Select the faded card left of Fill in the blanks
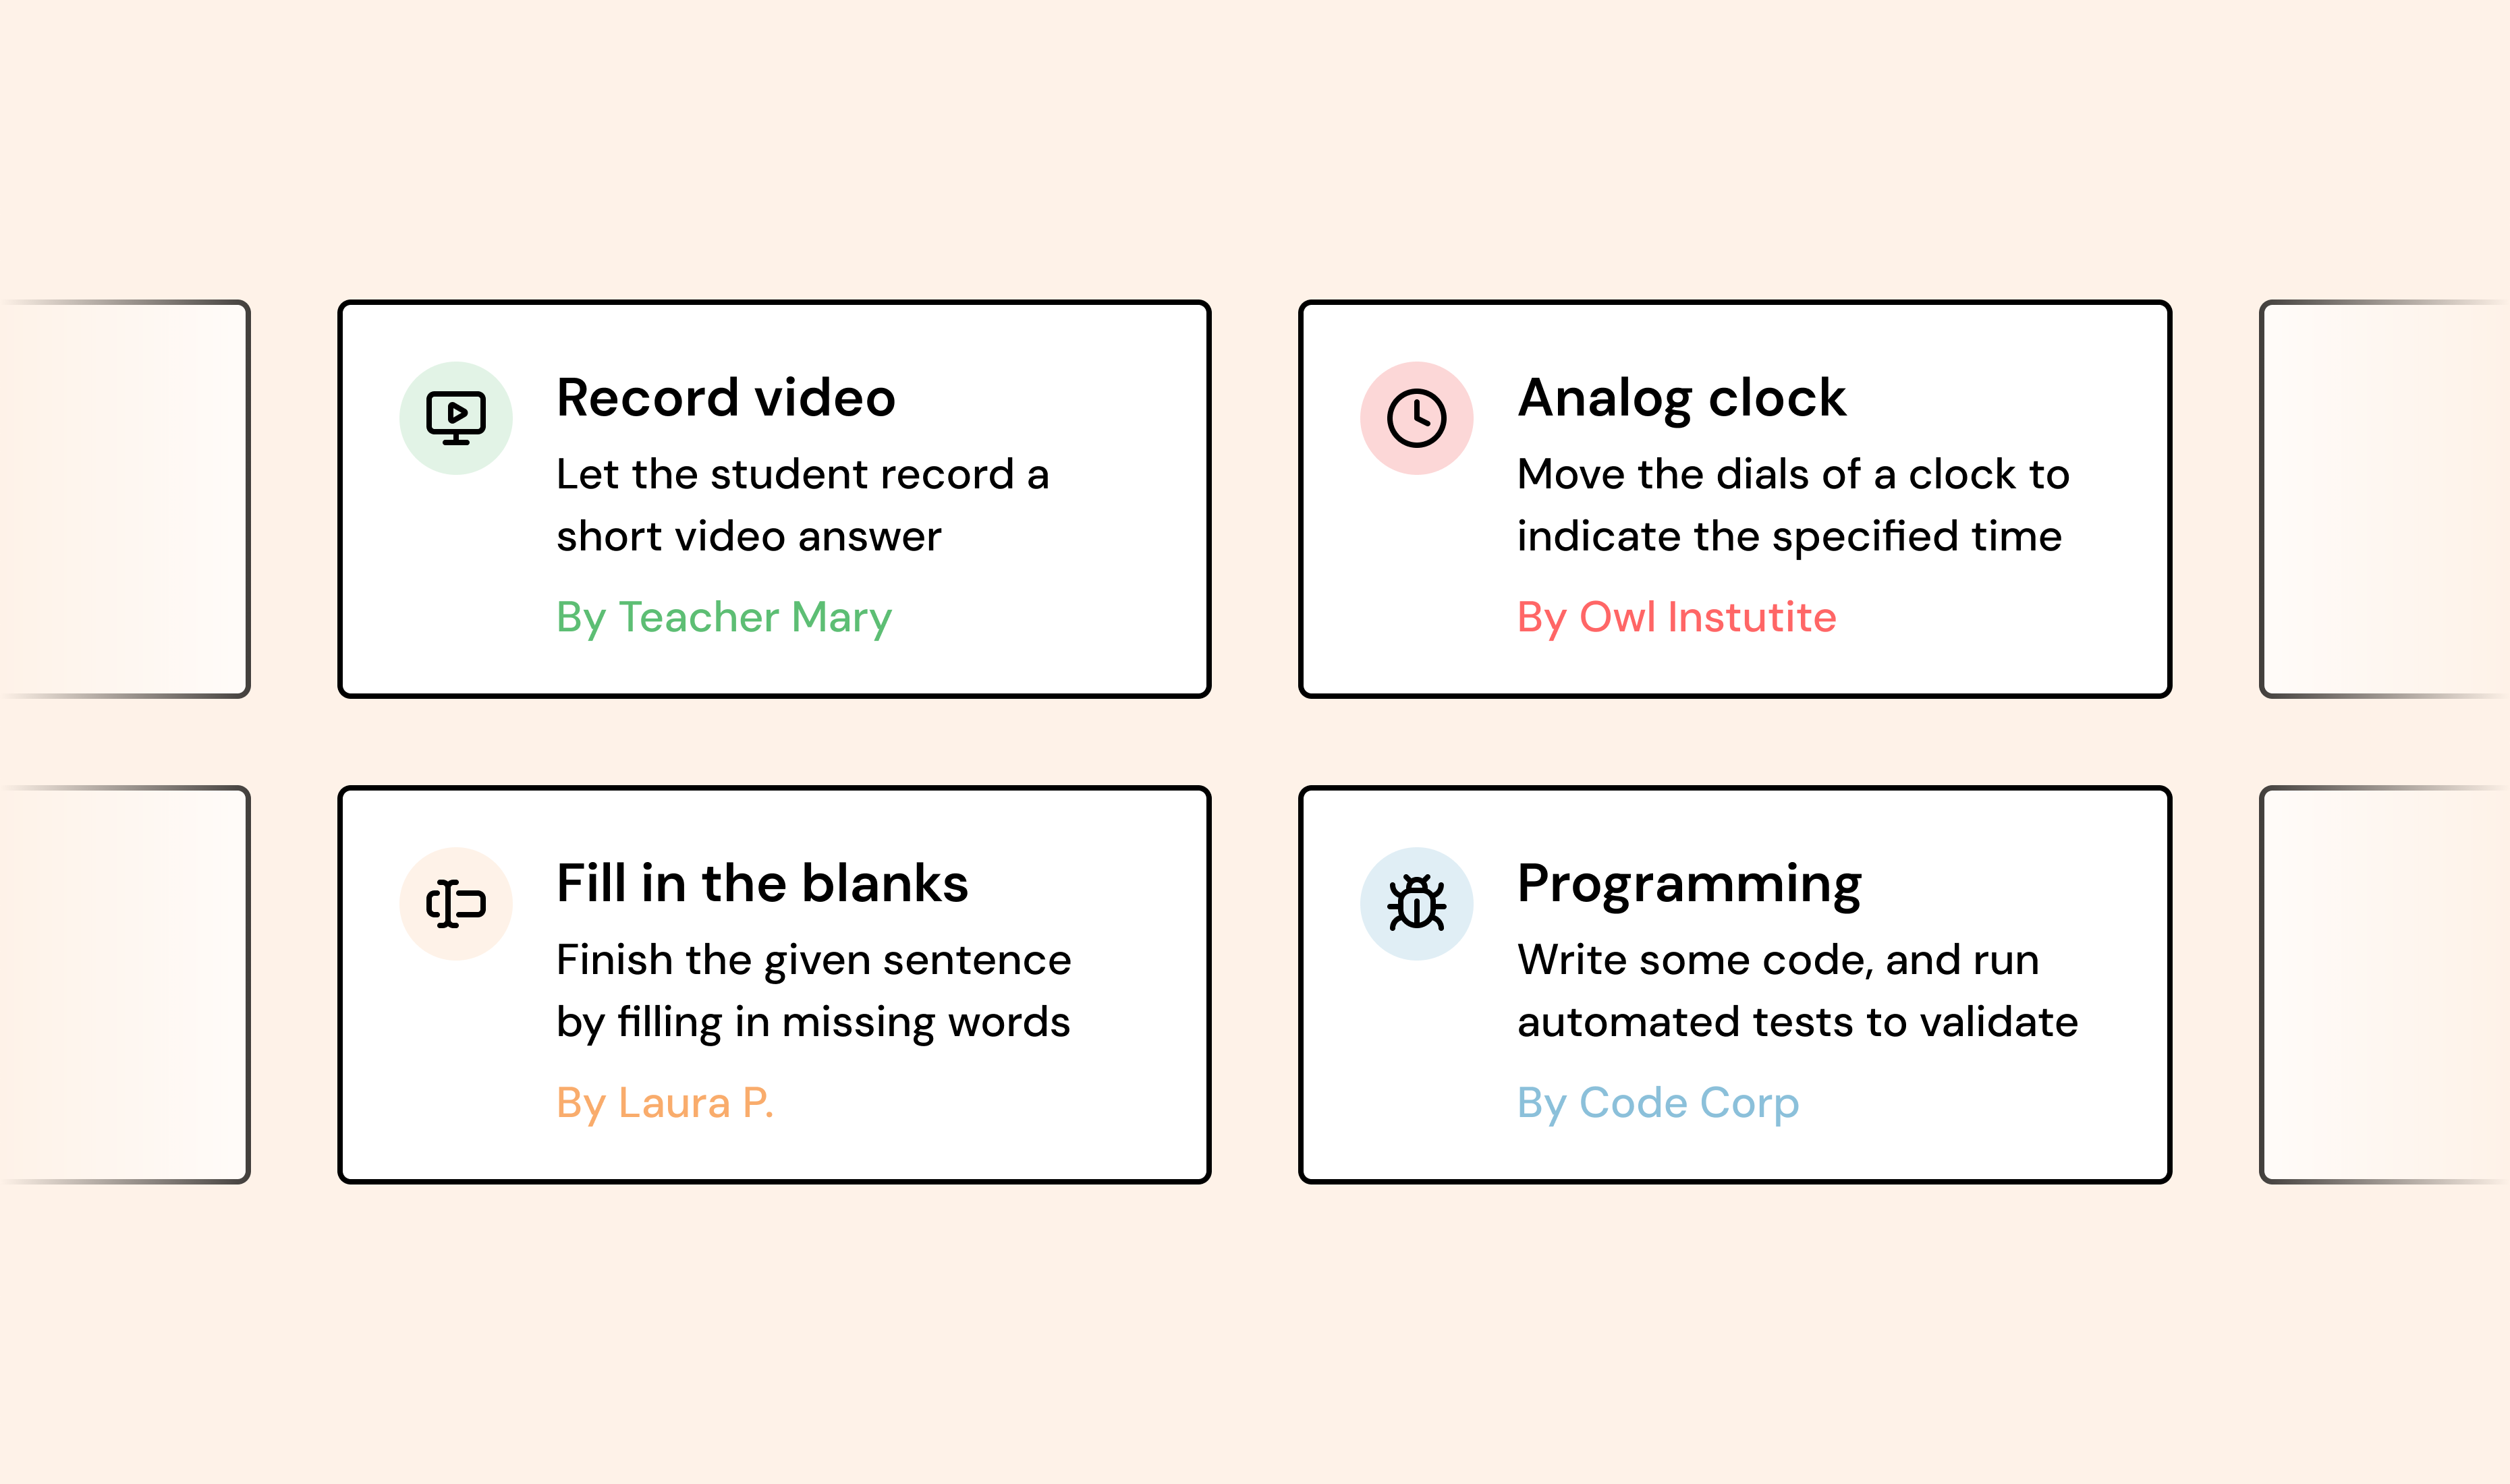 (125, 985)
